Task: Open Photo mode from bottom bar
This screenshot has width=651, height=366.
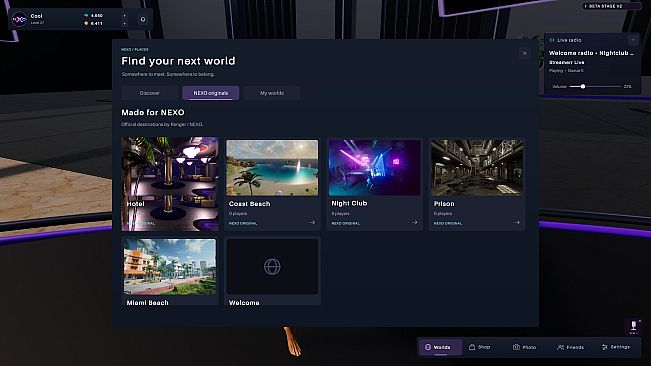Action: (525, 347)
